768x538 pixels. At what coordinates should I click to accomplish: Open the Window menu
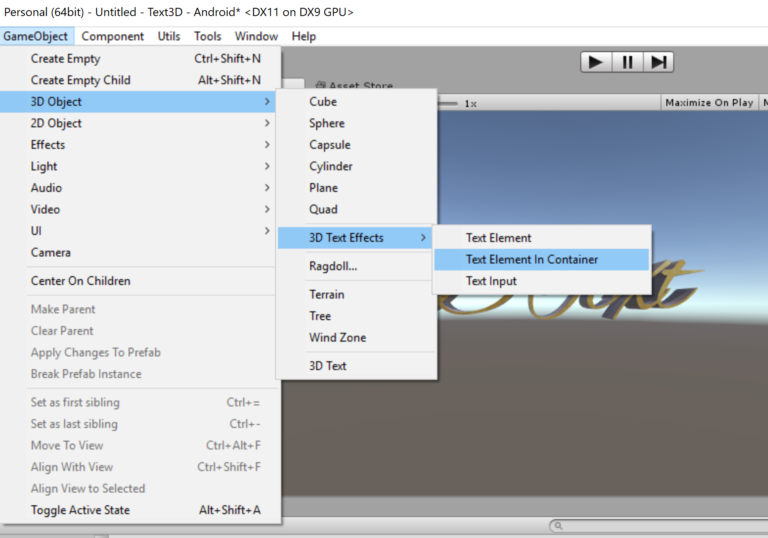[256, 36]
